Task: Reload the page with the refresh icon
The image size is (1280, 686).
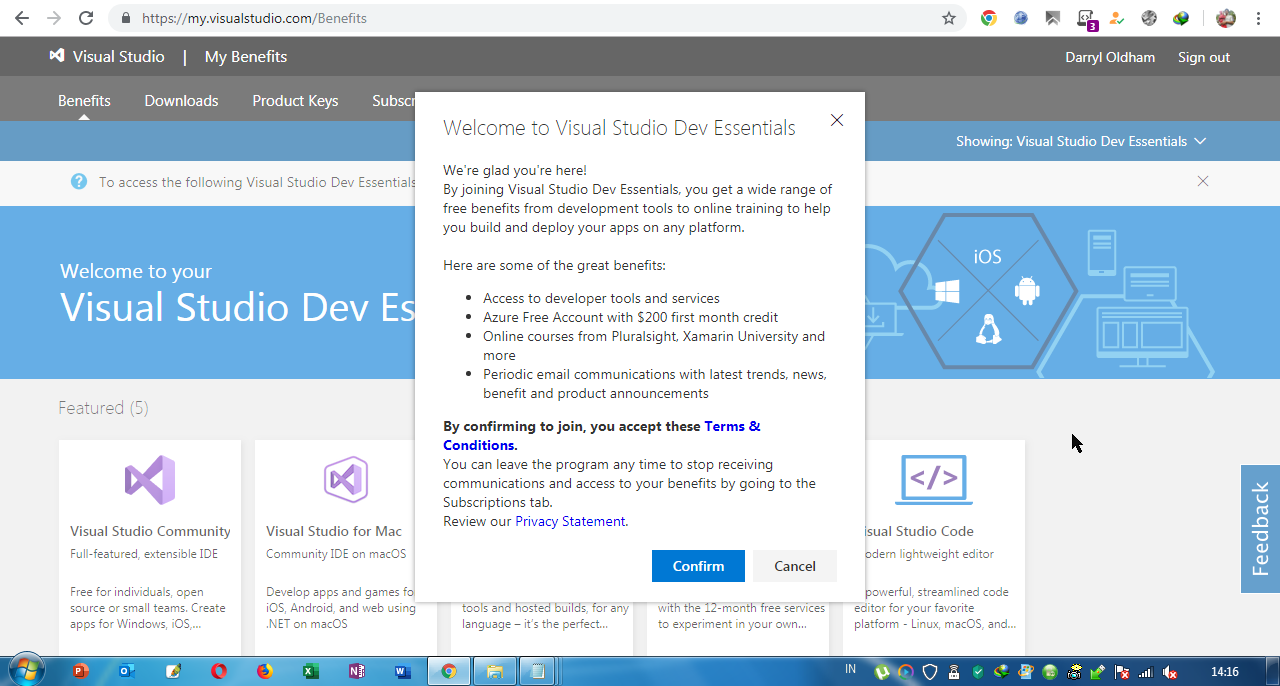Action: pyautogui.click(x=86, y=18)
